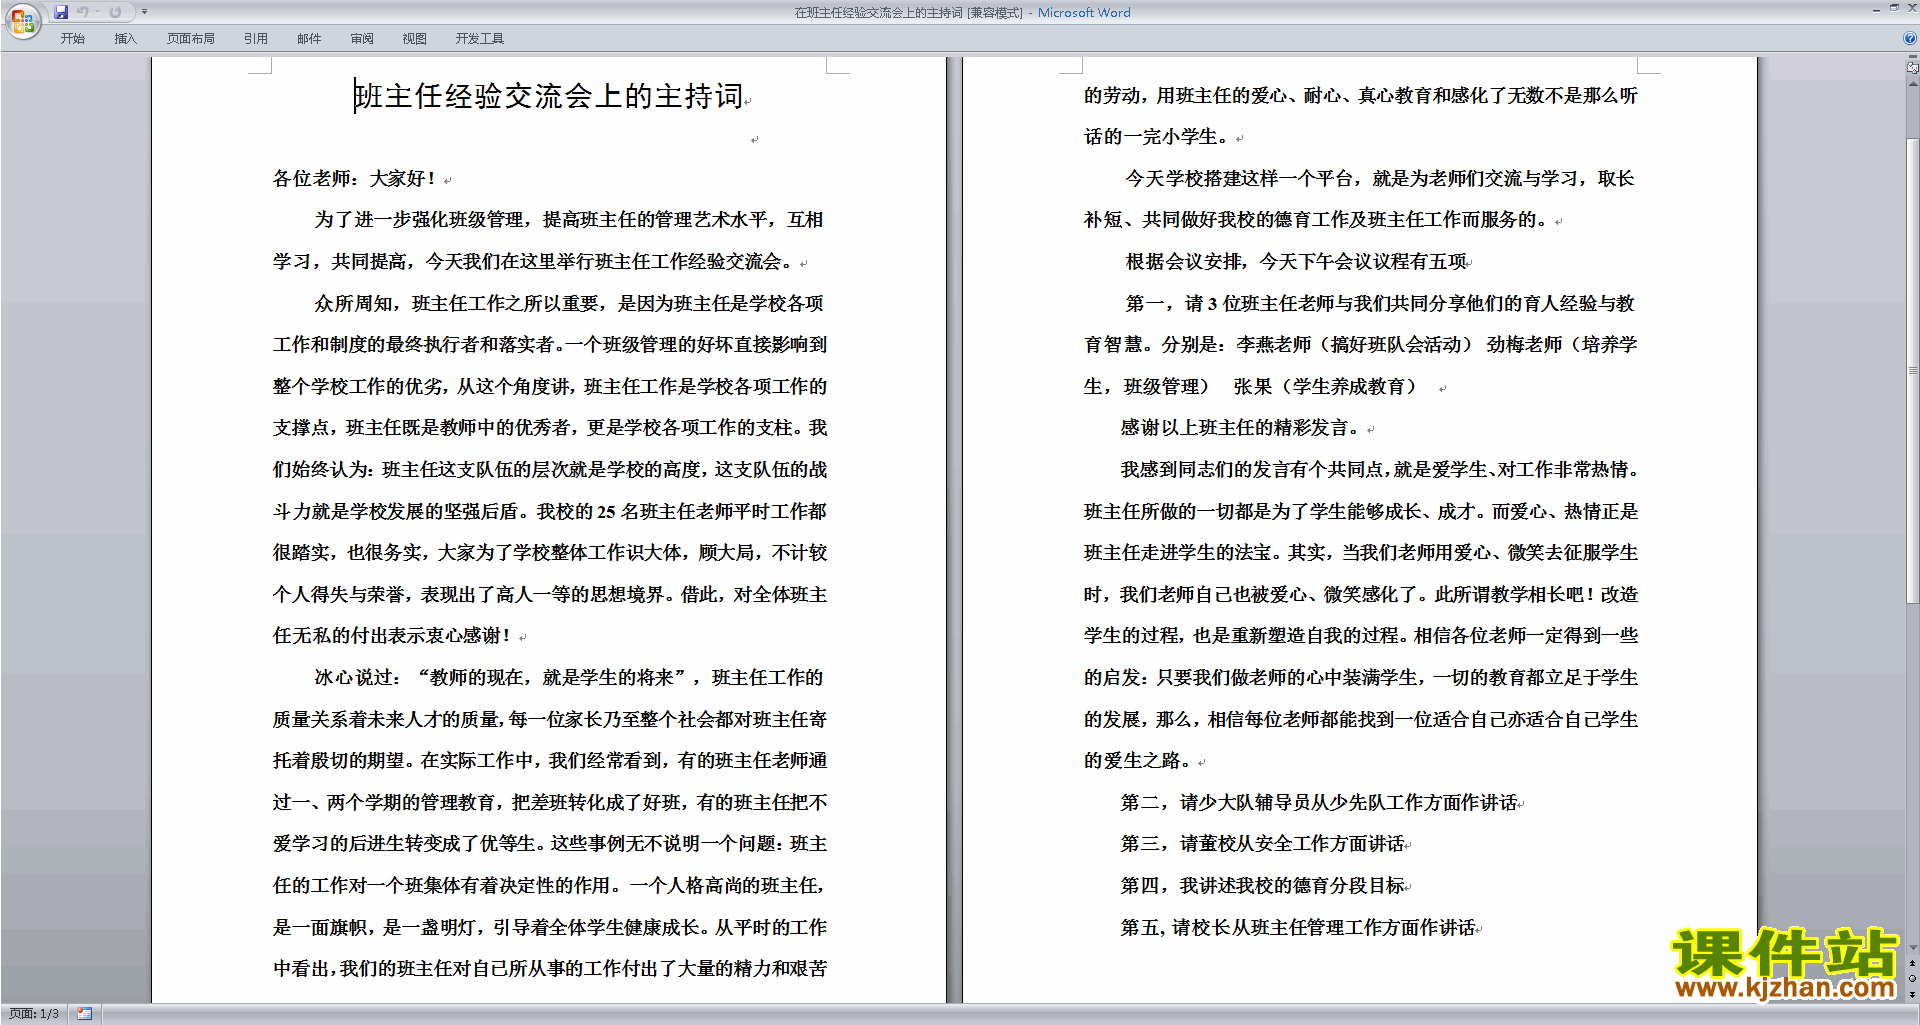Click the split handle above the ruler button
The image size is (1920, 1025).
click(x=1912, y=58)
